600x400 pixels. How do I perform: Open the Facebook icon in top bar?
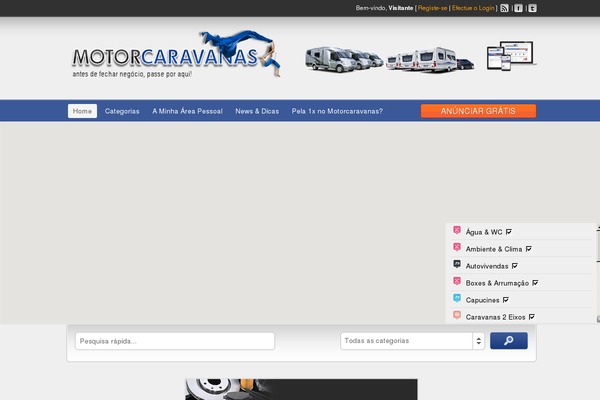[x=518, y=8]
